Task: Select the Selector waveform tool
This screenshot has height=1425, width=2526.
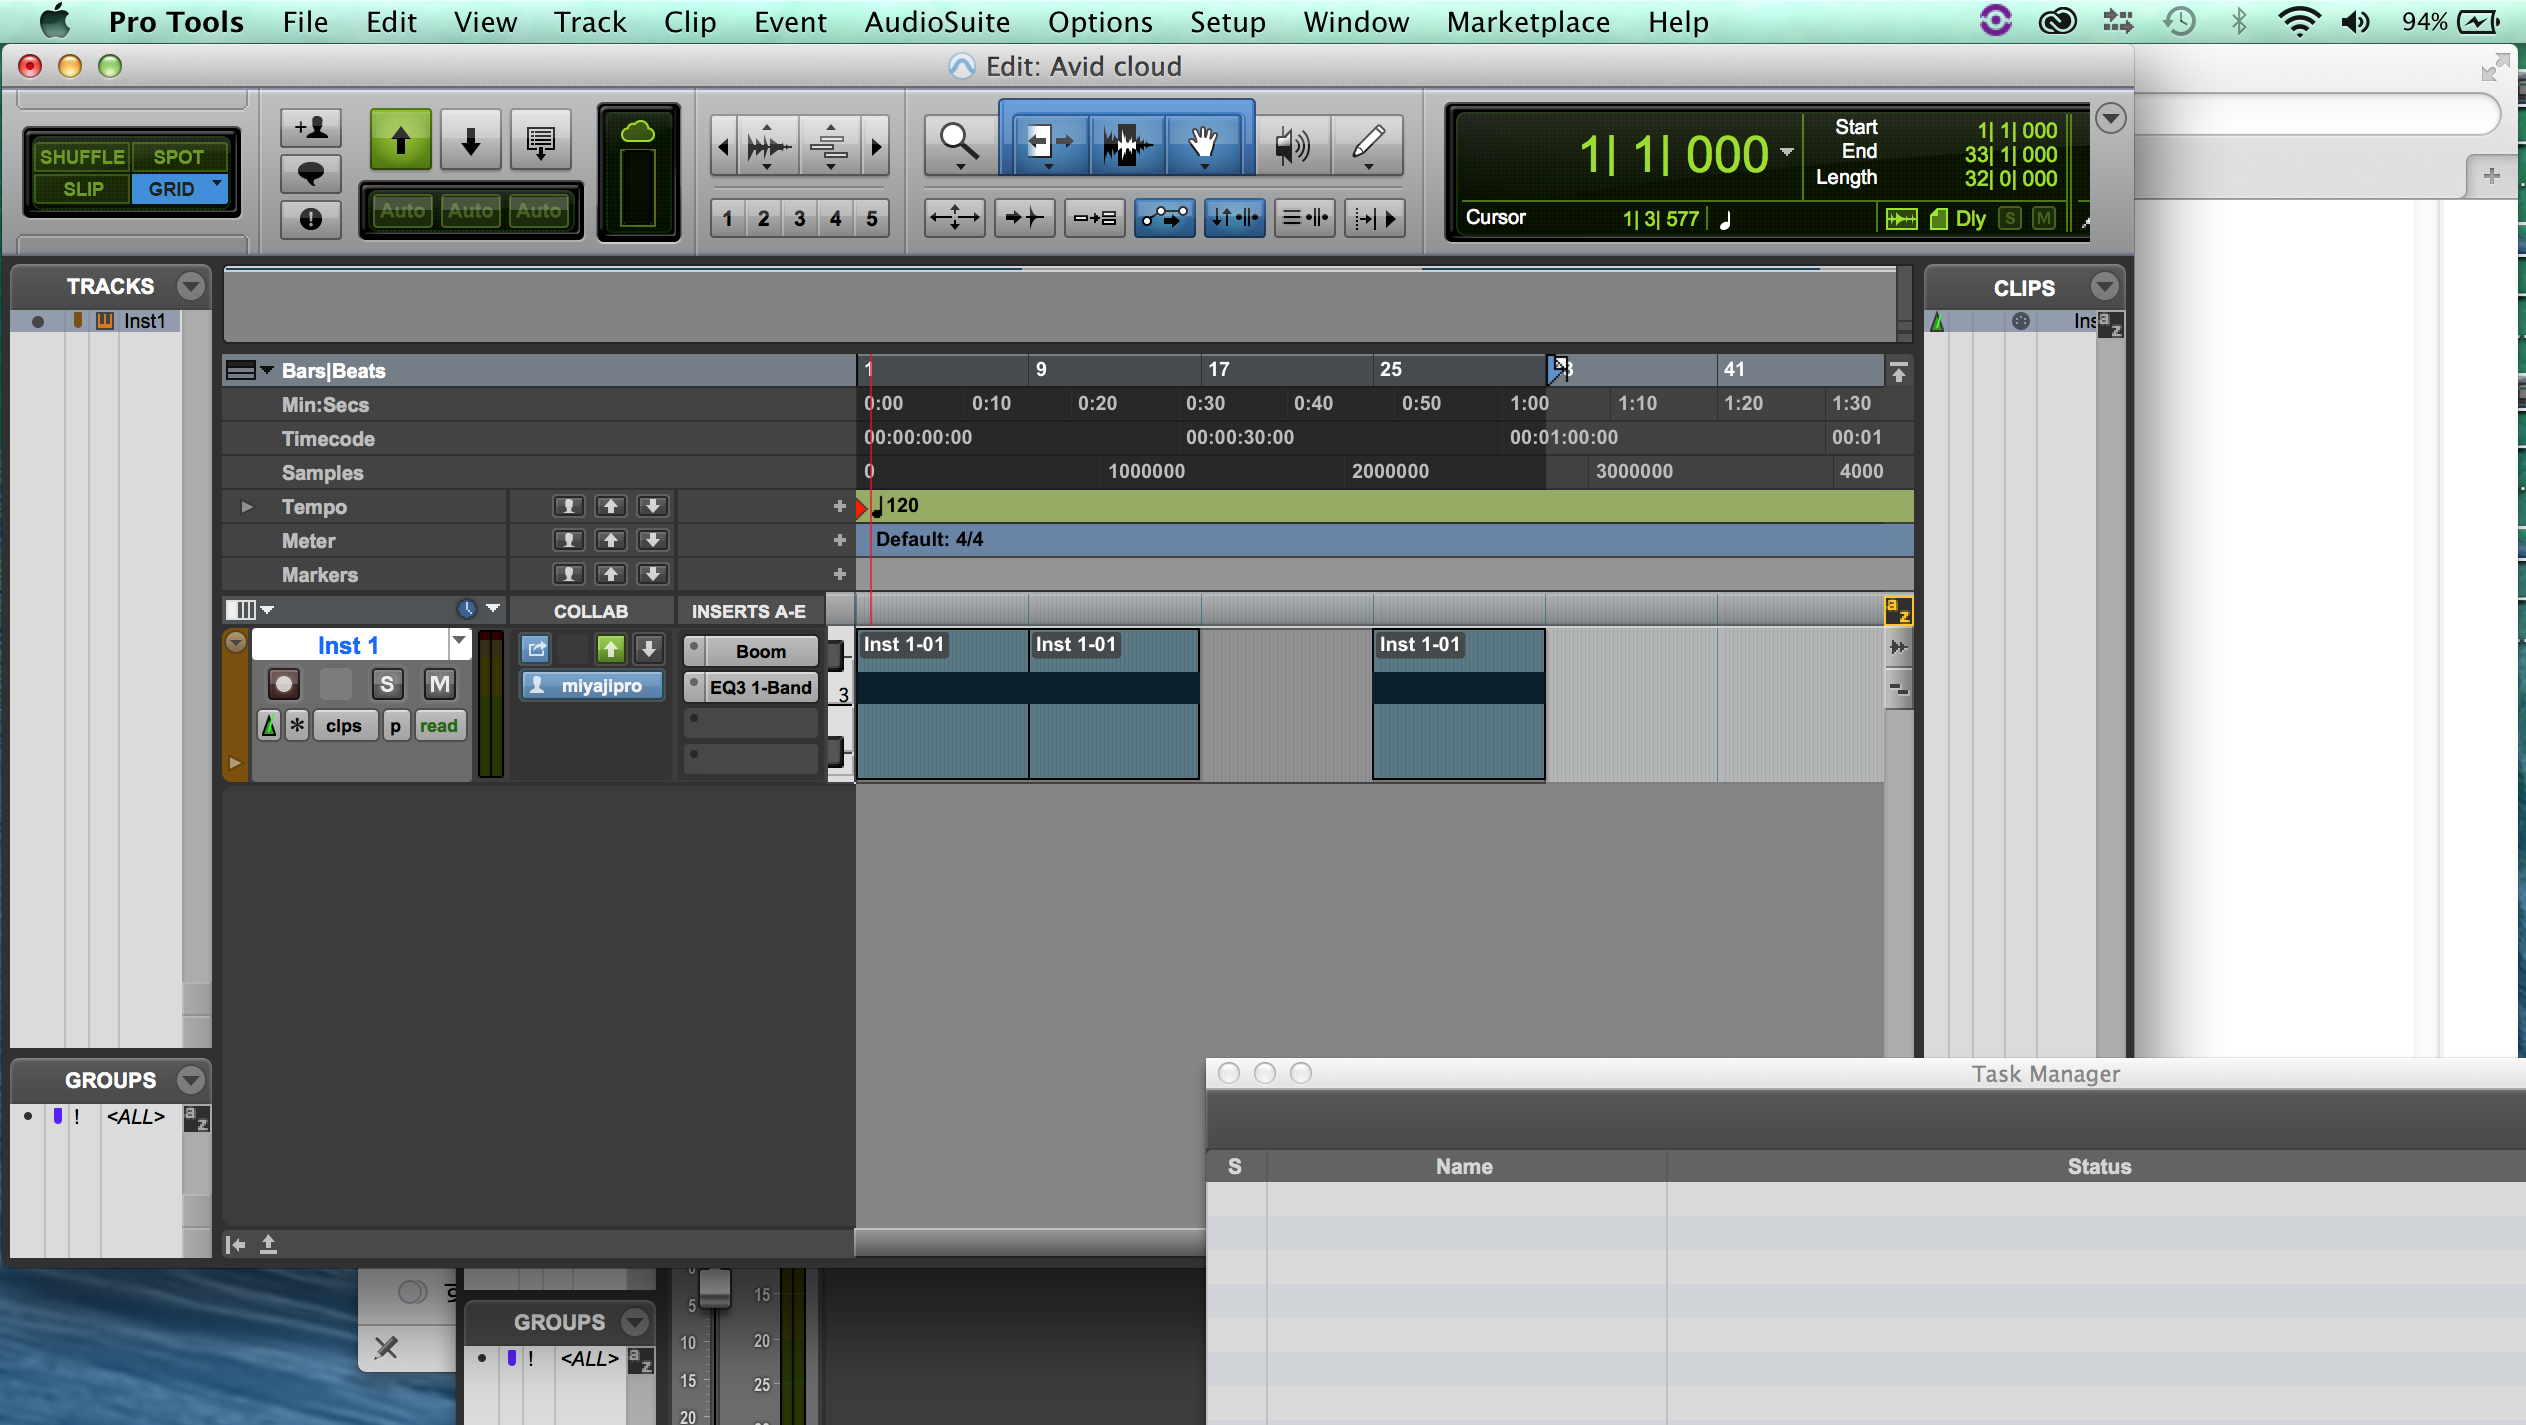Action: (1127, 146)
